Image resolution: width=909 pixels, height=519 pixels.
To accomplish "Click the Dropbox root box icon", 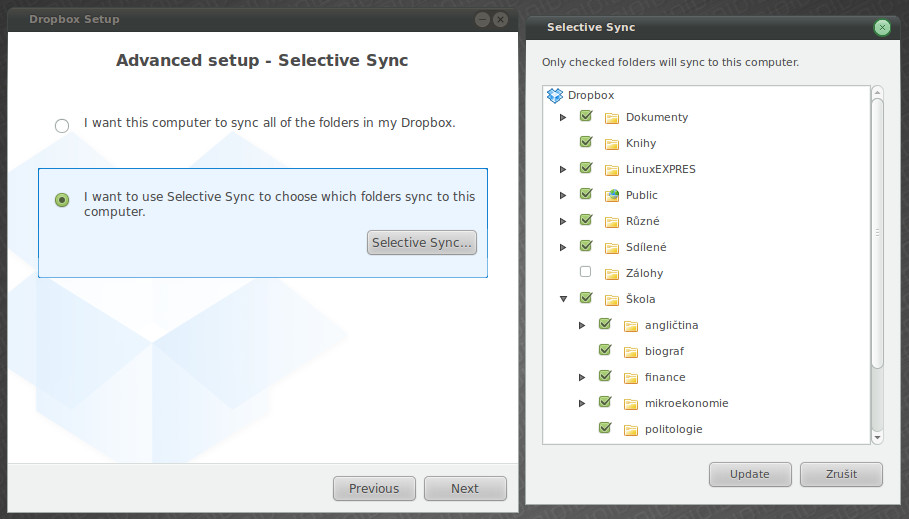I will click(x=556, y=95).
